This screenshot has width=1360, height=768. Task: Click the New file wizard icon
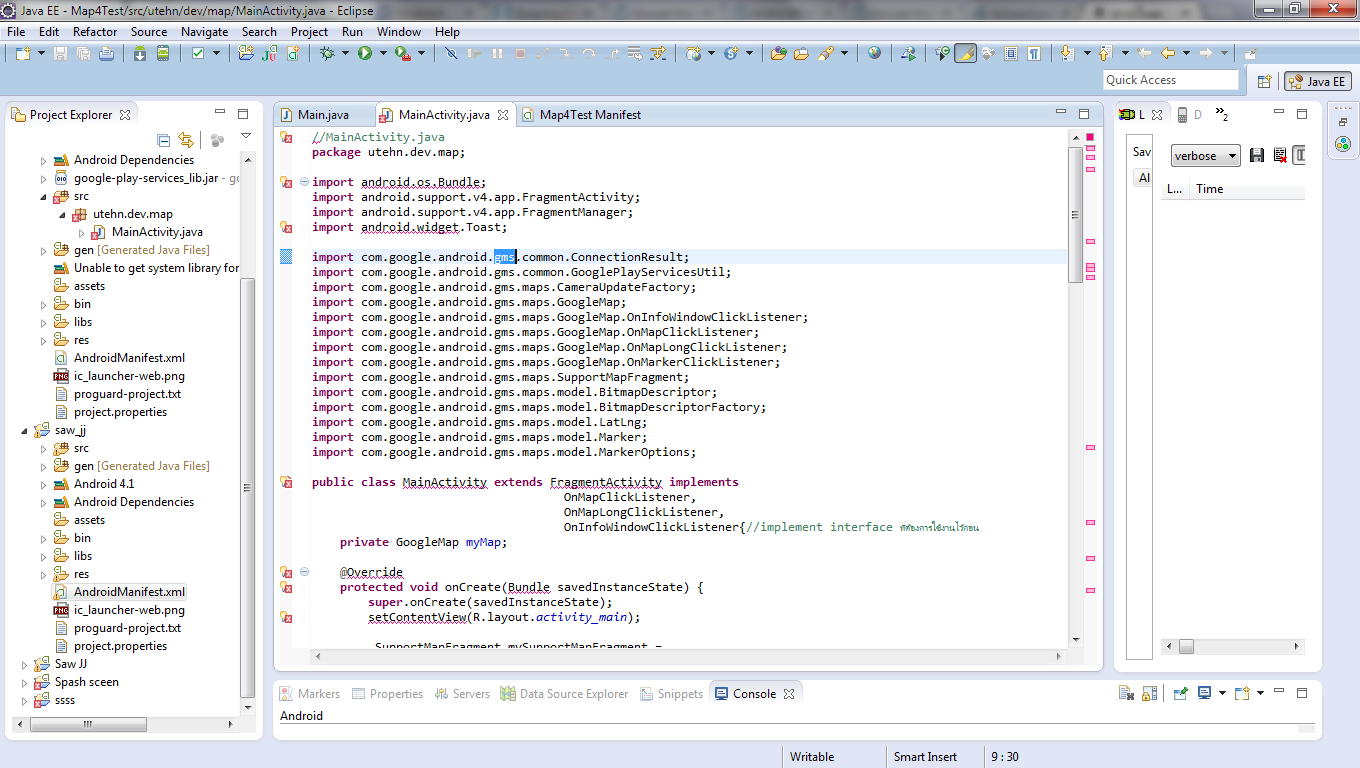tap(23, 53)
